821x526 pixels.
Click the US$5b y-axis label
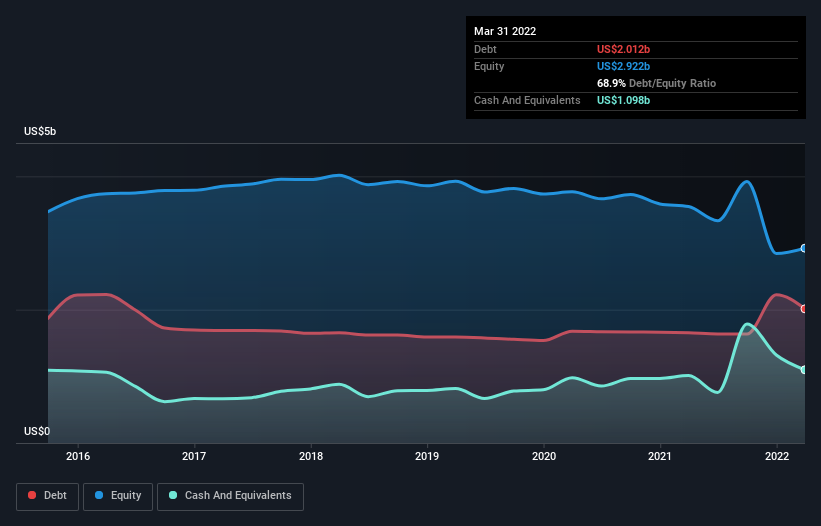click(40, 131)
